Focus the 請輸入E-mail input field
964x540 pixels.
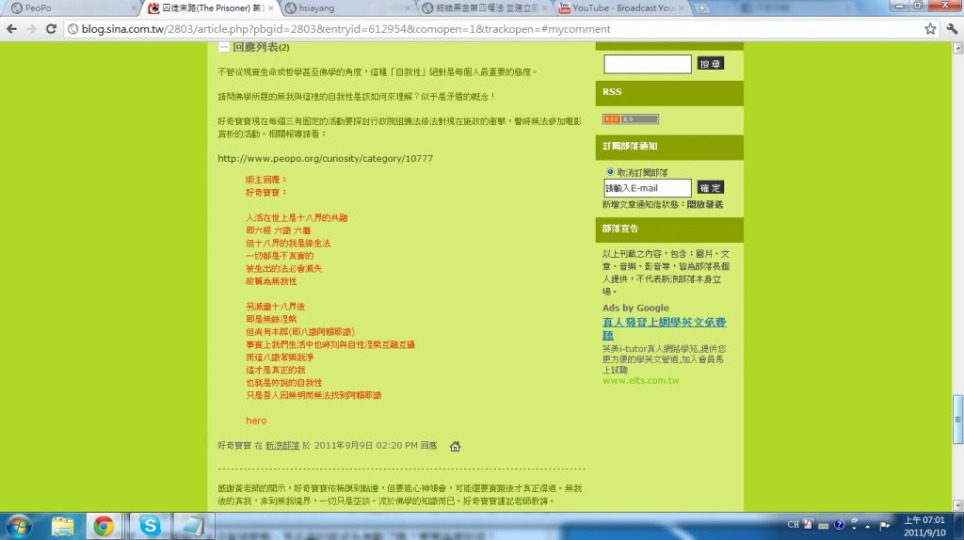point(647,188)
